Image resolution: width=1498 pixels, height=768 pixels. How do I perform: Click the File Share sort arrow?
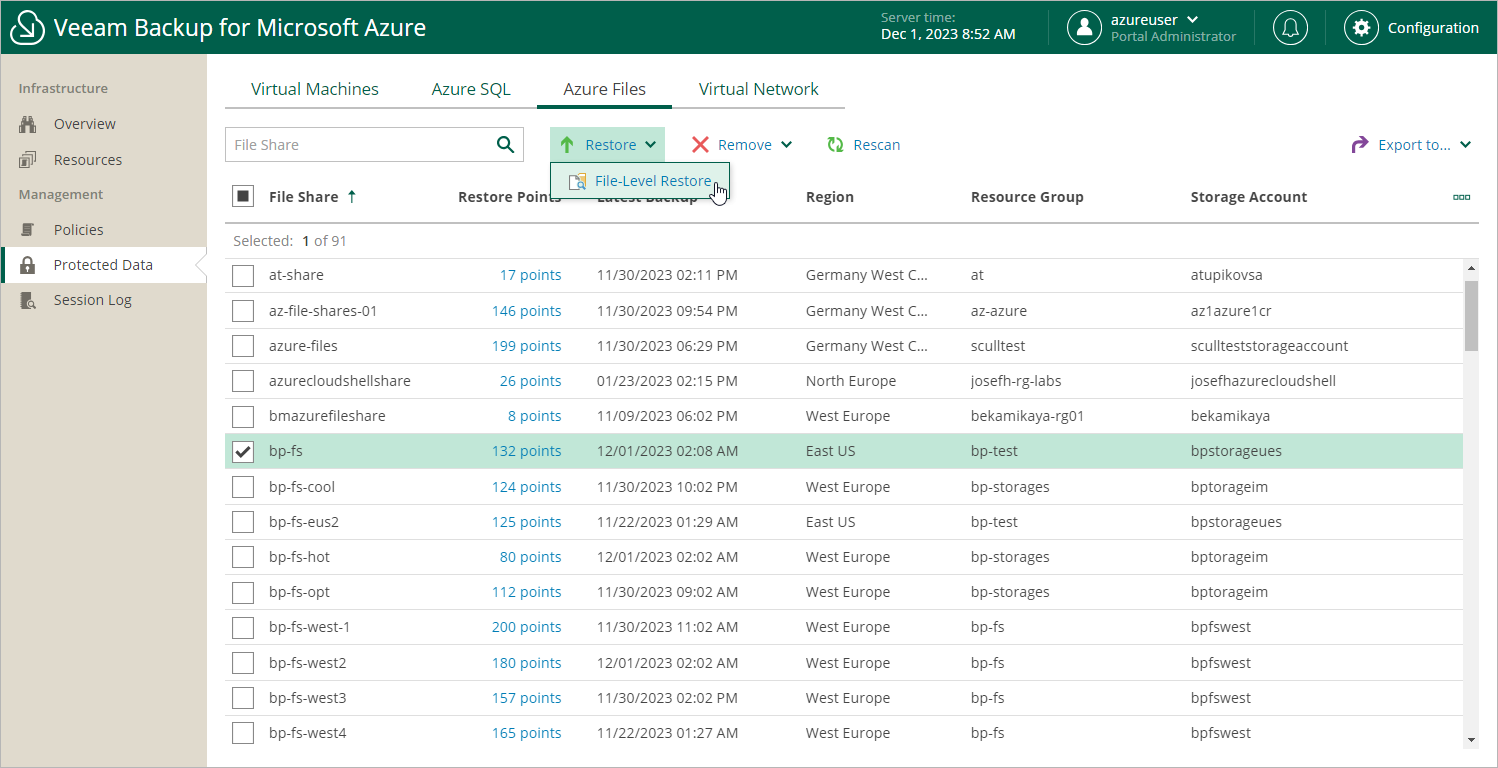[x=352, y=197]
